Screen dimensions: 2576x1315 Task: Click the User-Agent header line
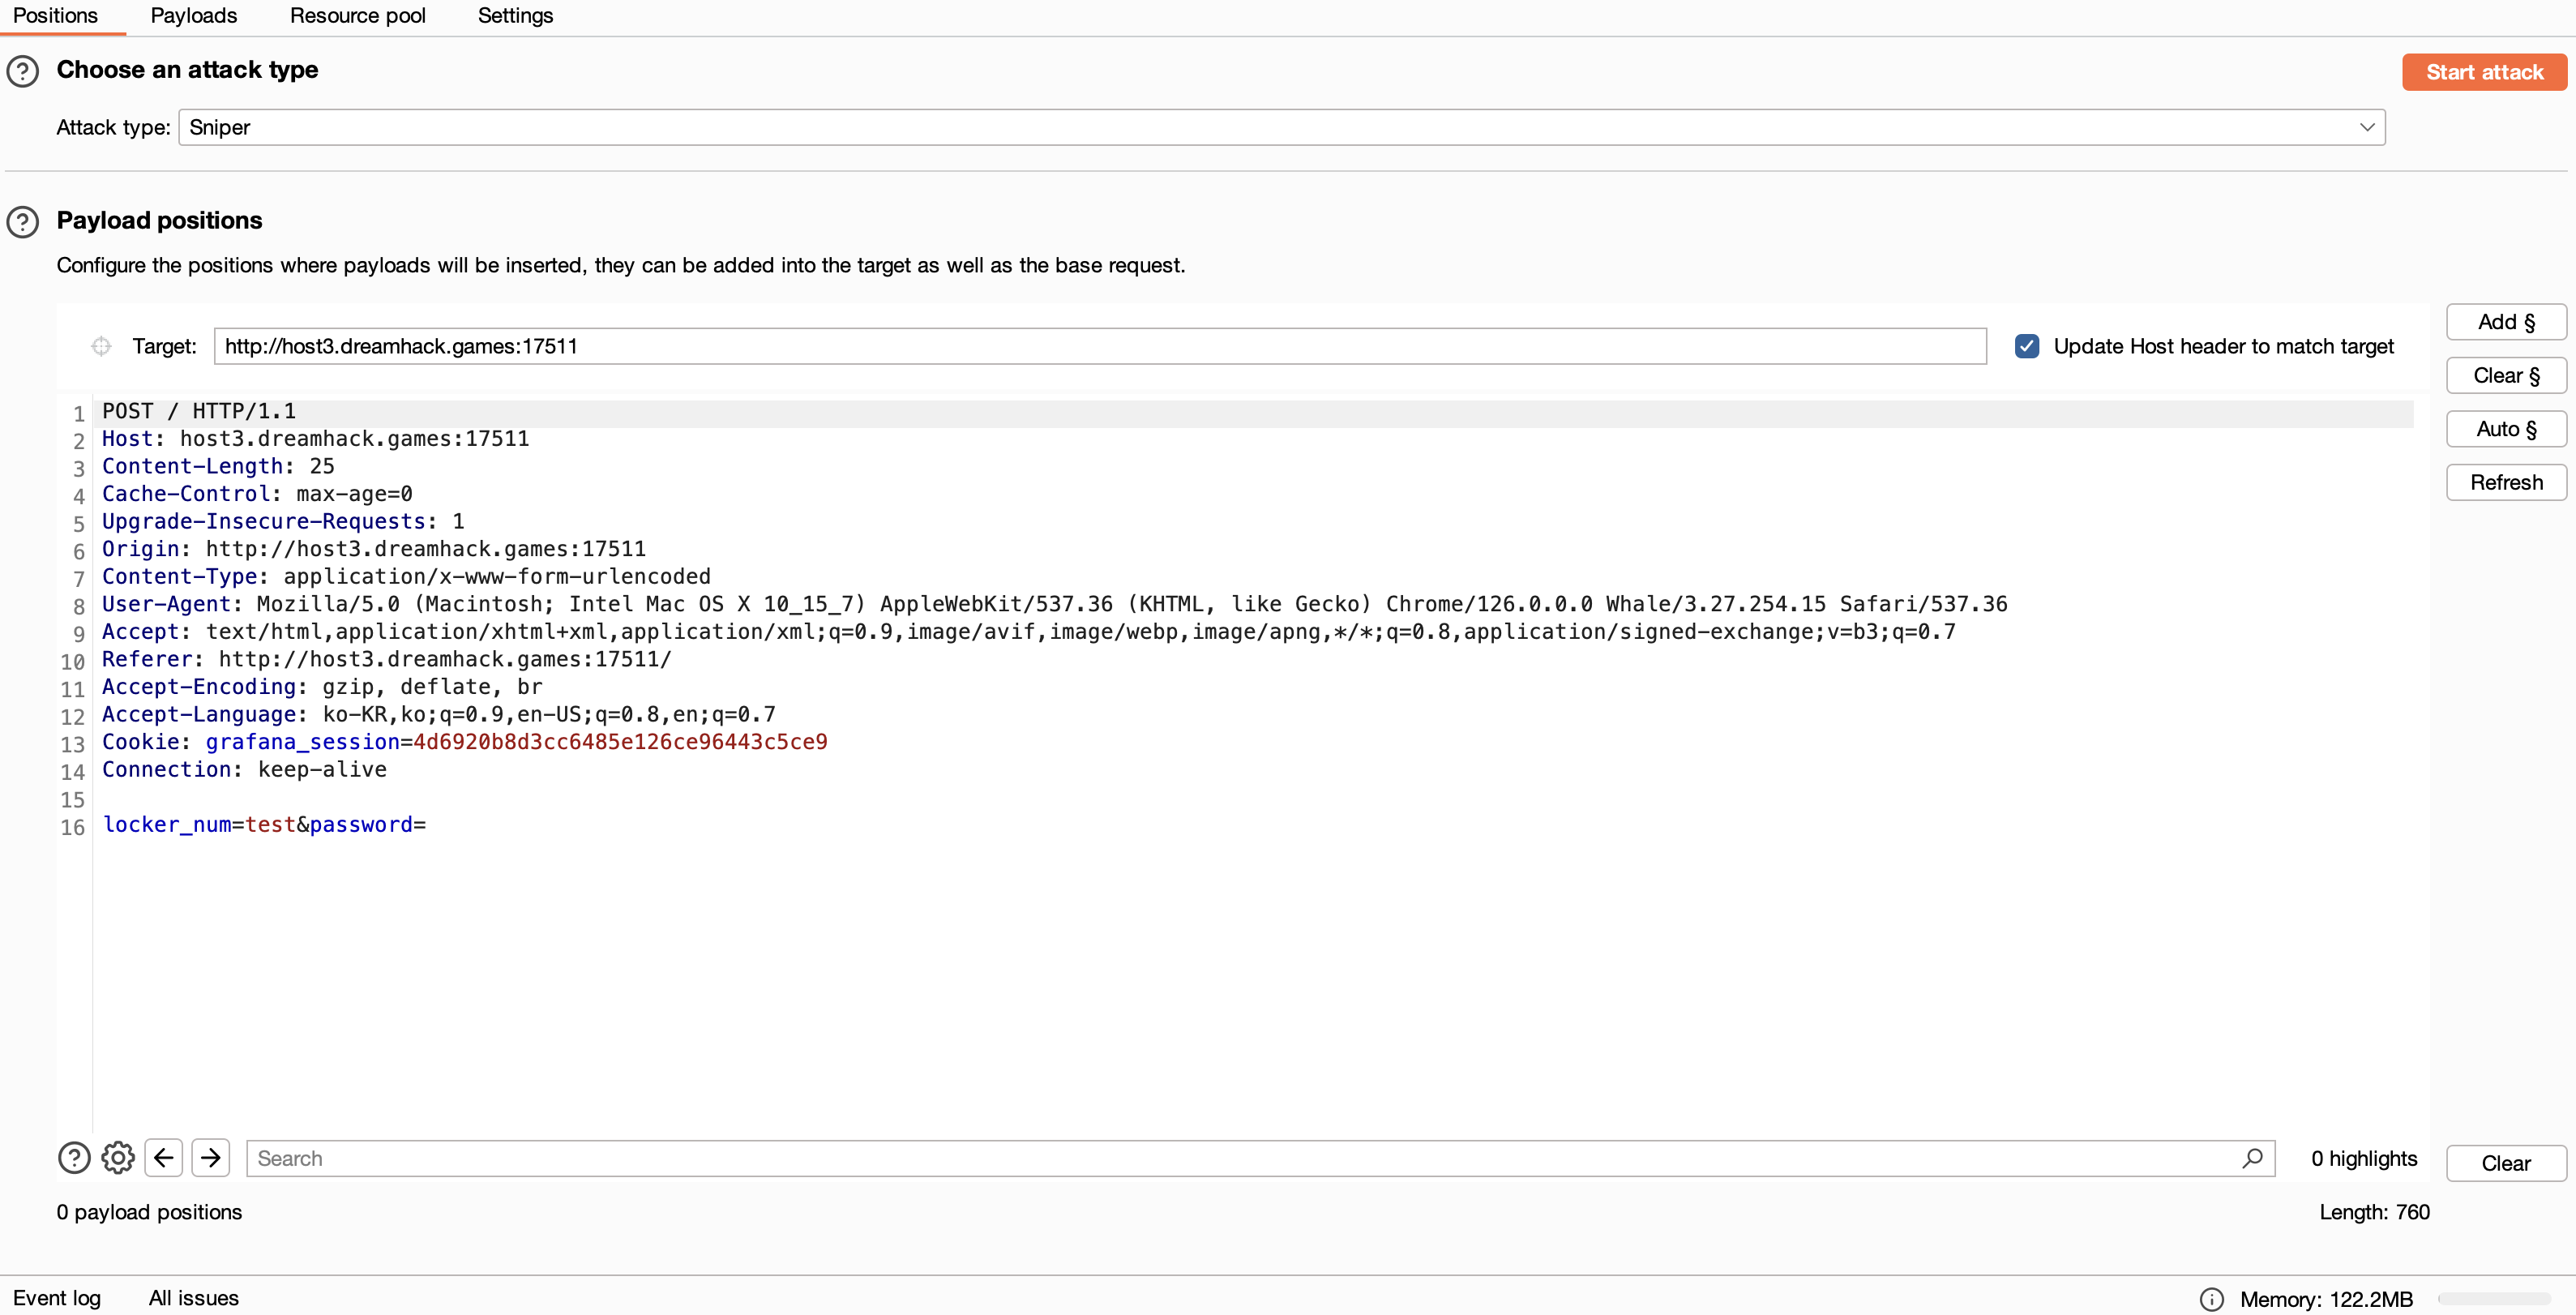click(1054, 604)
